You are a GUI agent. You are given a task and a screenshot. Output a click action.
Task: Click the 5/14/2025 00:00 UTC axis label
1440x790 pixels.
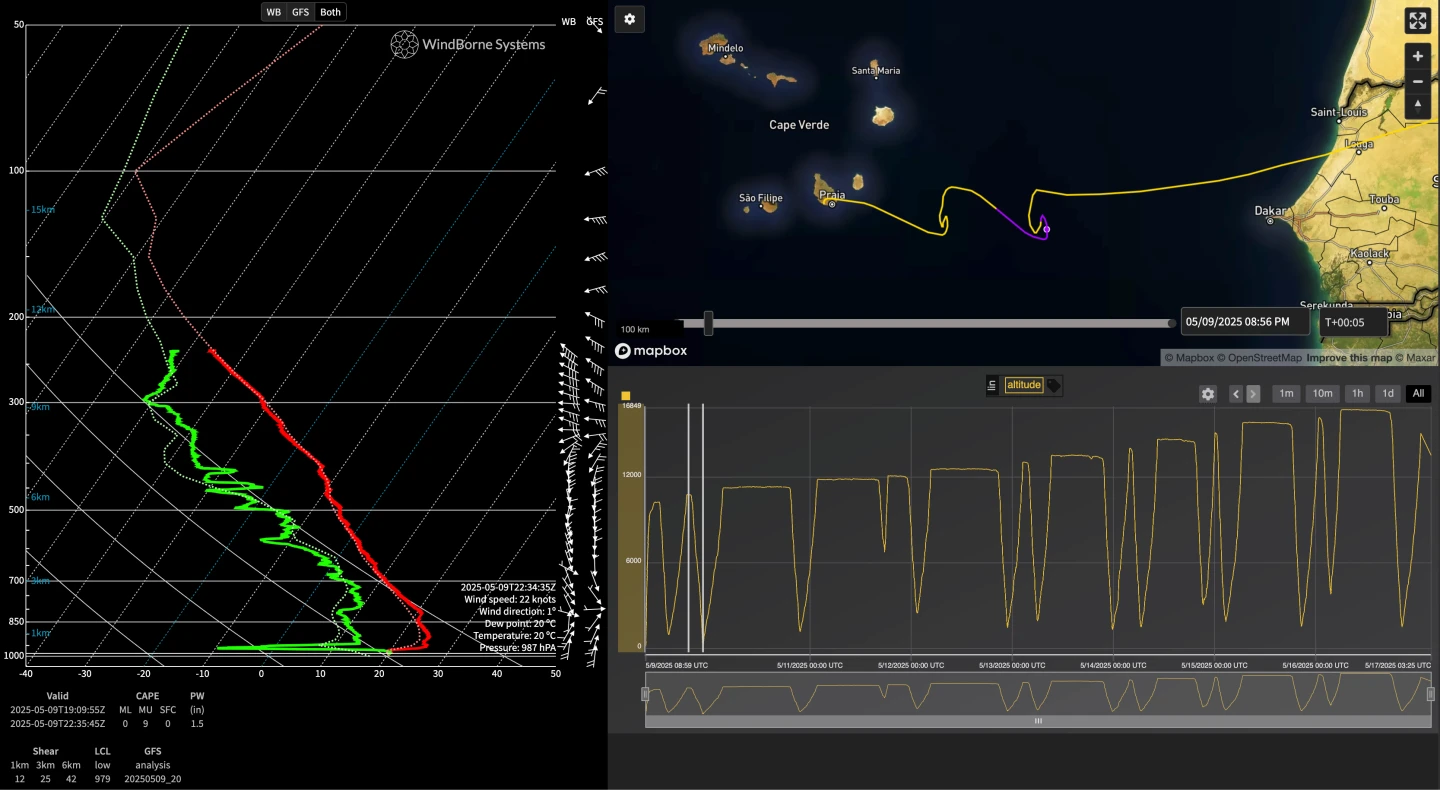[1112, 665]
